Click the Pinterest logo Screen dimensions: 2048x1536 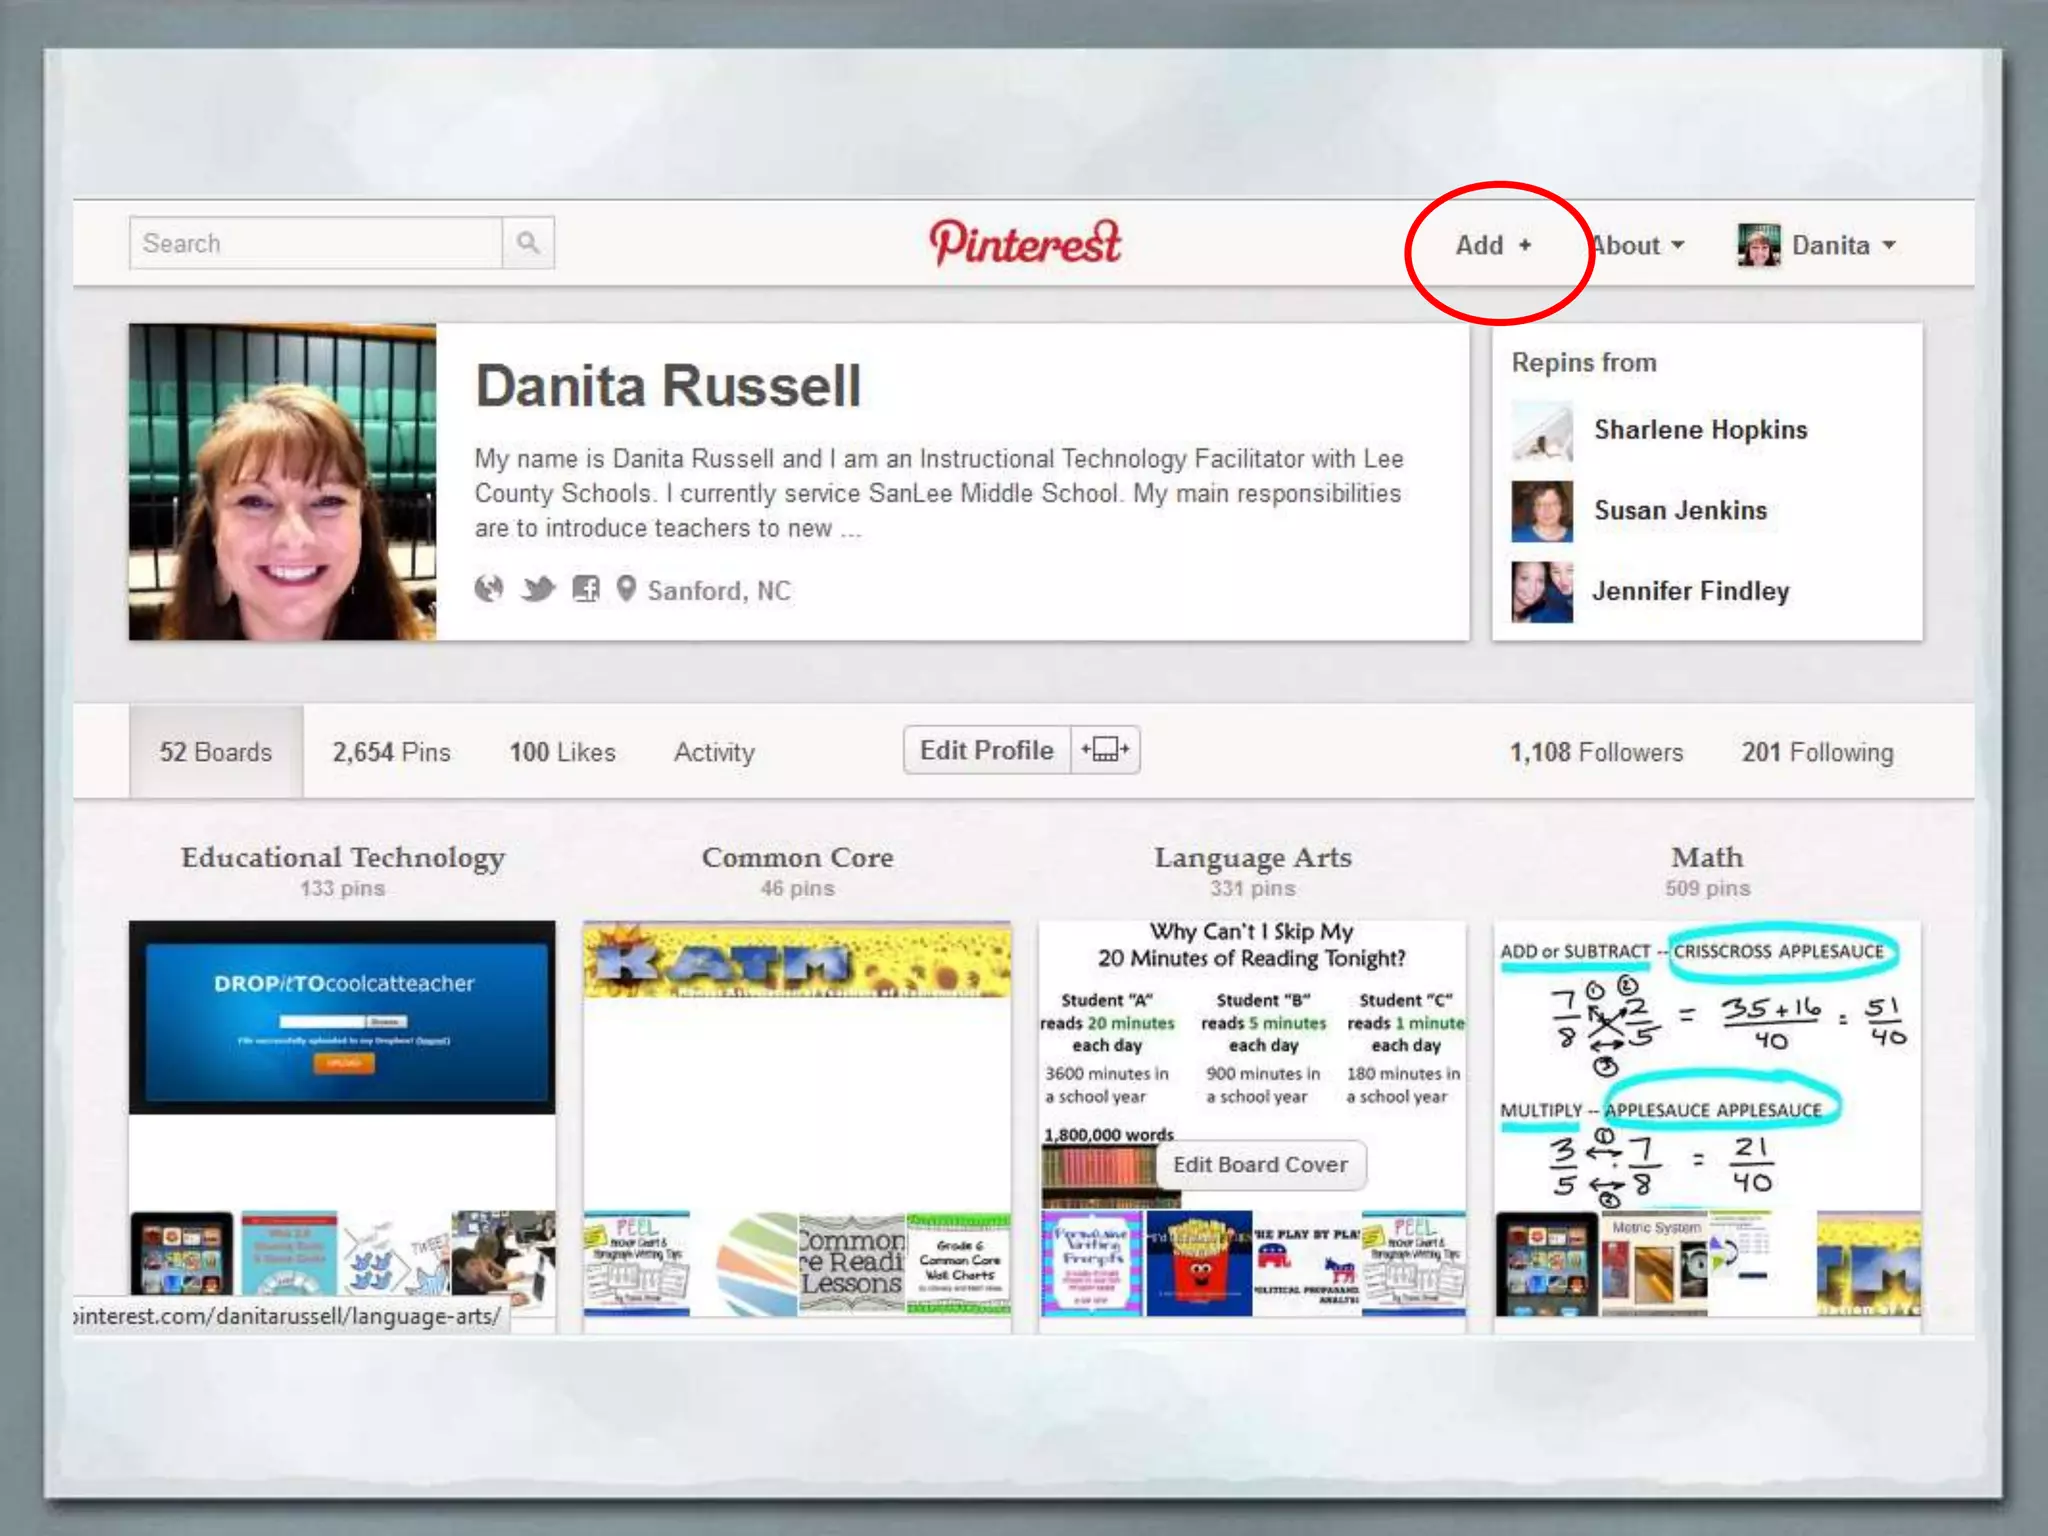1025,243
